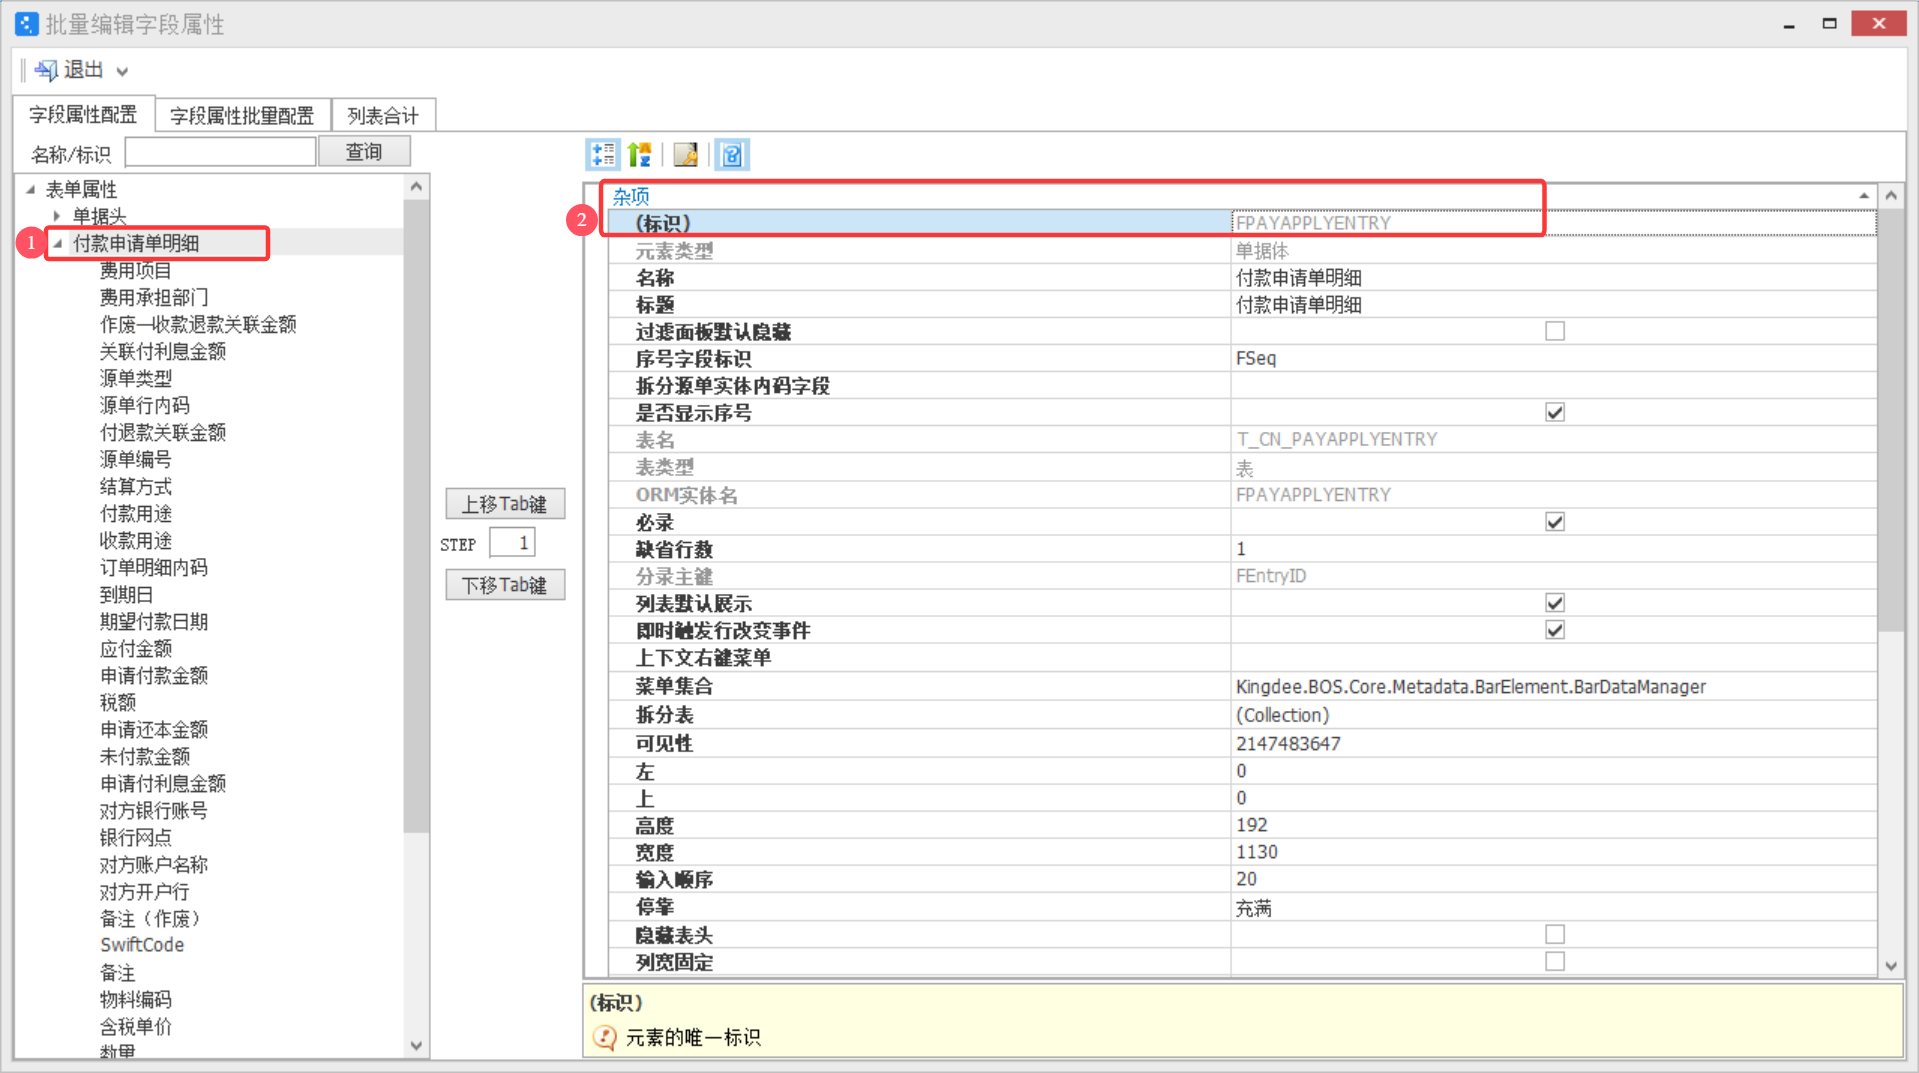This screenshot has width=1919, height=1073.
Task: Click the 名称/标识 search input field
Action: 220,152
